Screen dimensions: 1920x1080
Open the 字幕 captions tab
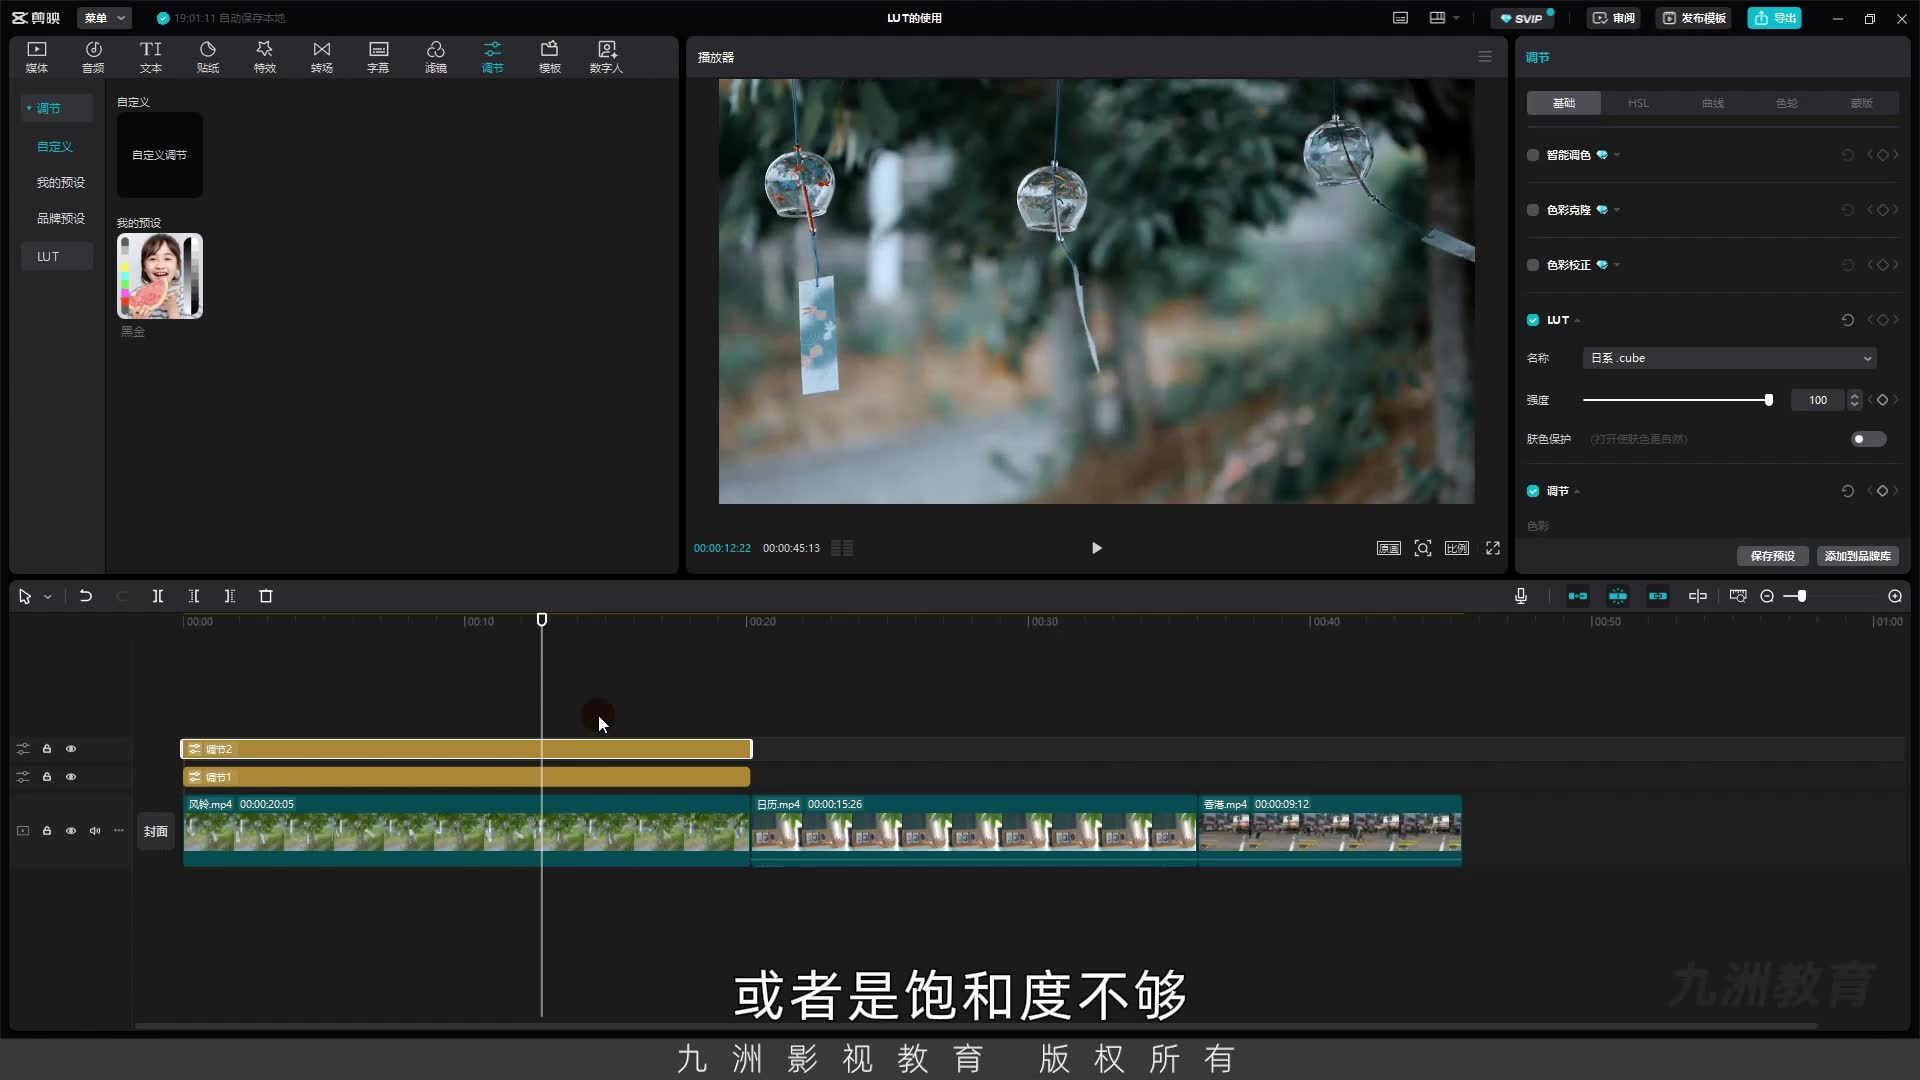[x=378, y=57]
